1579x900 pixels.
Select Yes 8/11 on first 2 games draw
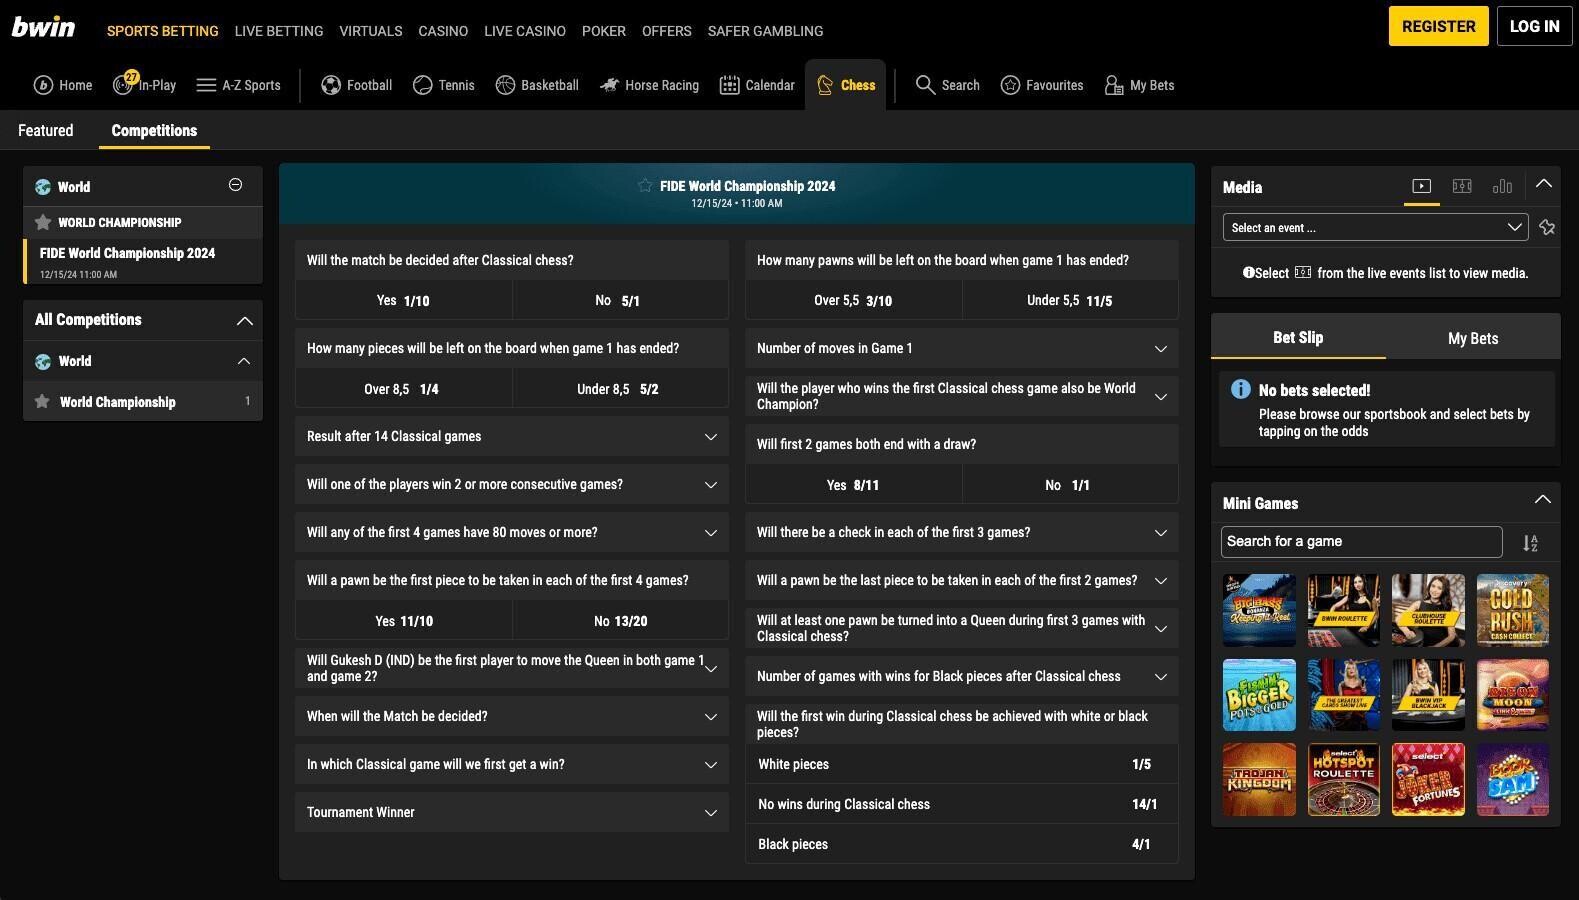click(853, 485)
